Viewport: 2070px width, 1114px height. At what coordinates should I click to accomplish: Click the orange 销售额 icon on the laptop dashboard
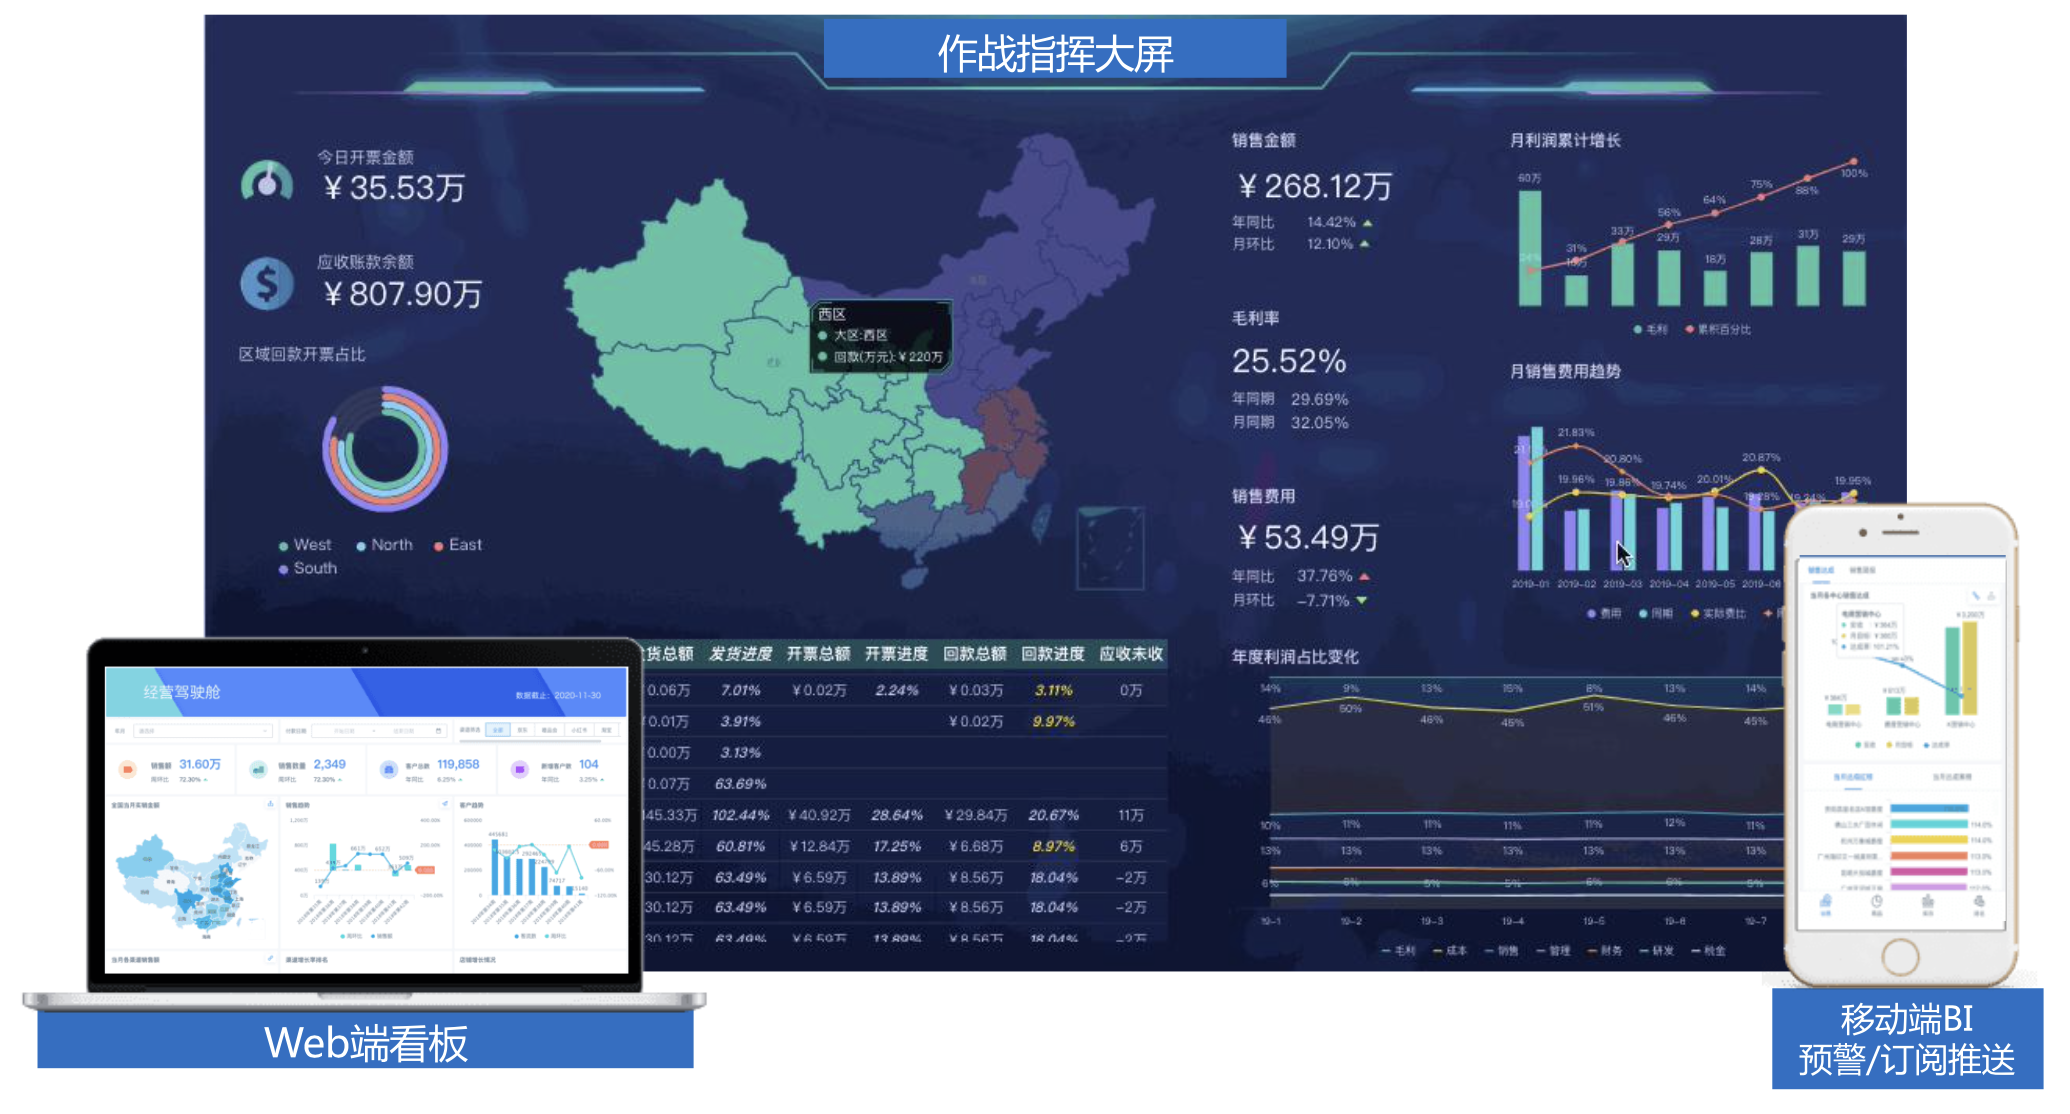(127, 769)
